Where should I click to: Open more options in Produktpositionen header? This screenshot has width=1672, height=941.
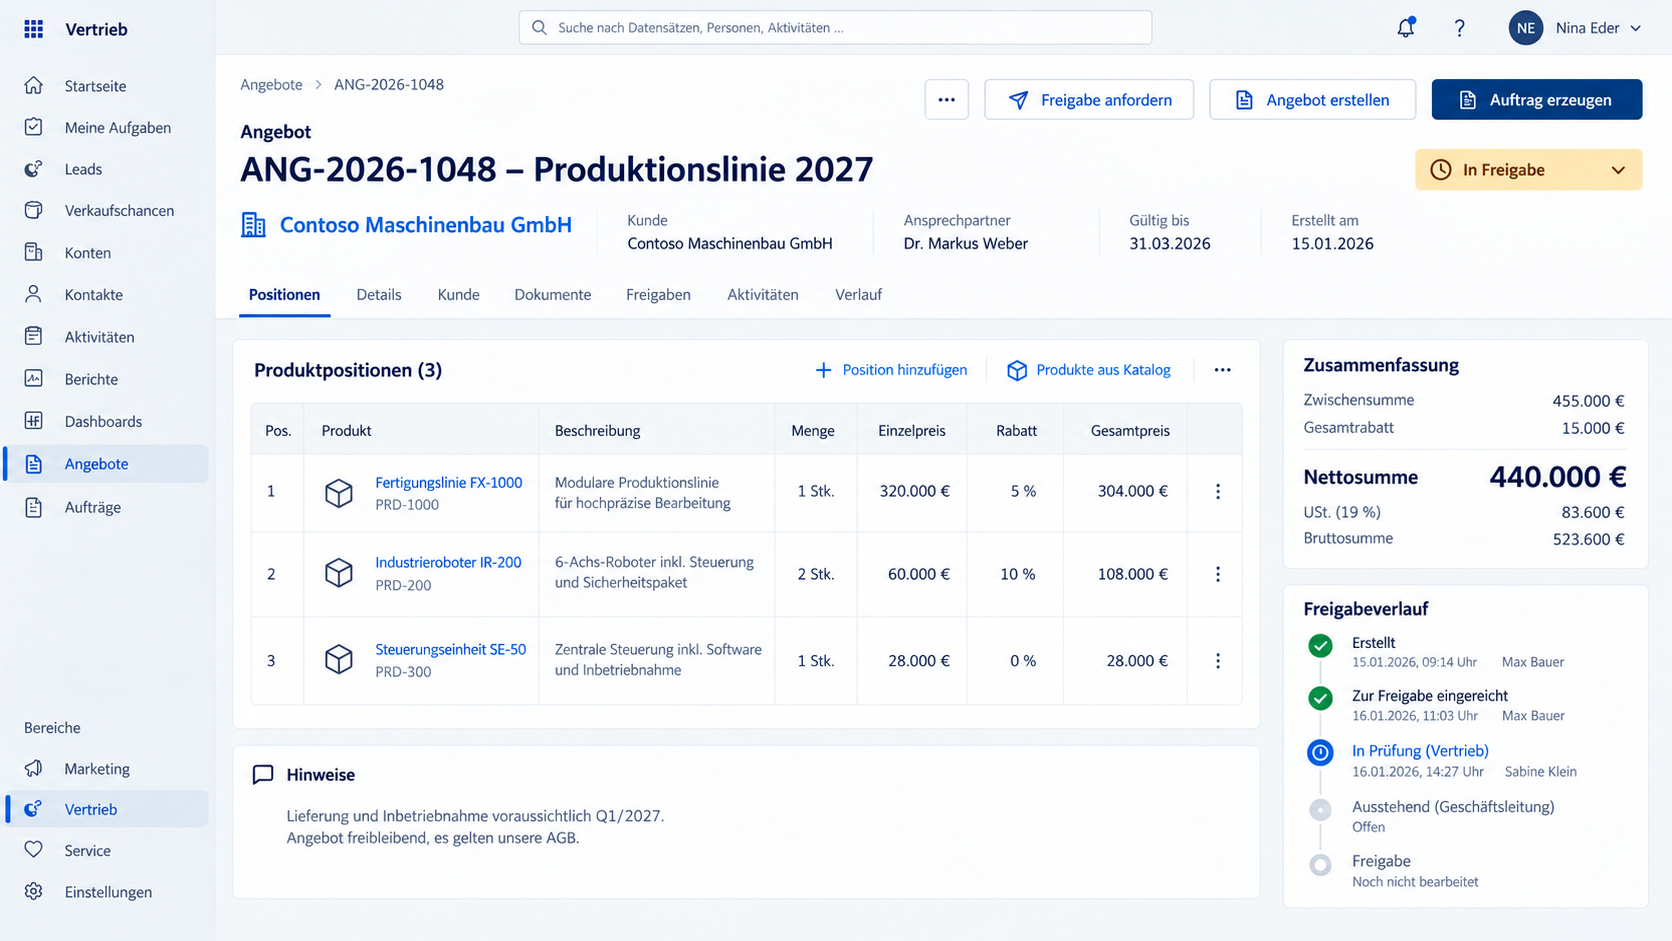[1222, 370]
